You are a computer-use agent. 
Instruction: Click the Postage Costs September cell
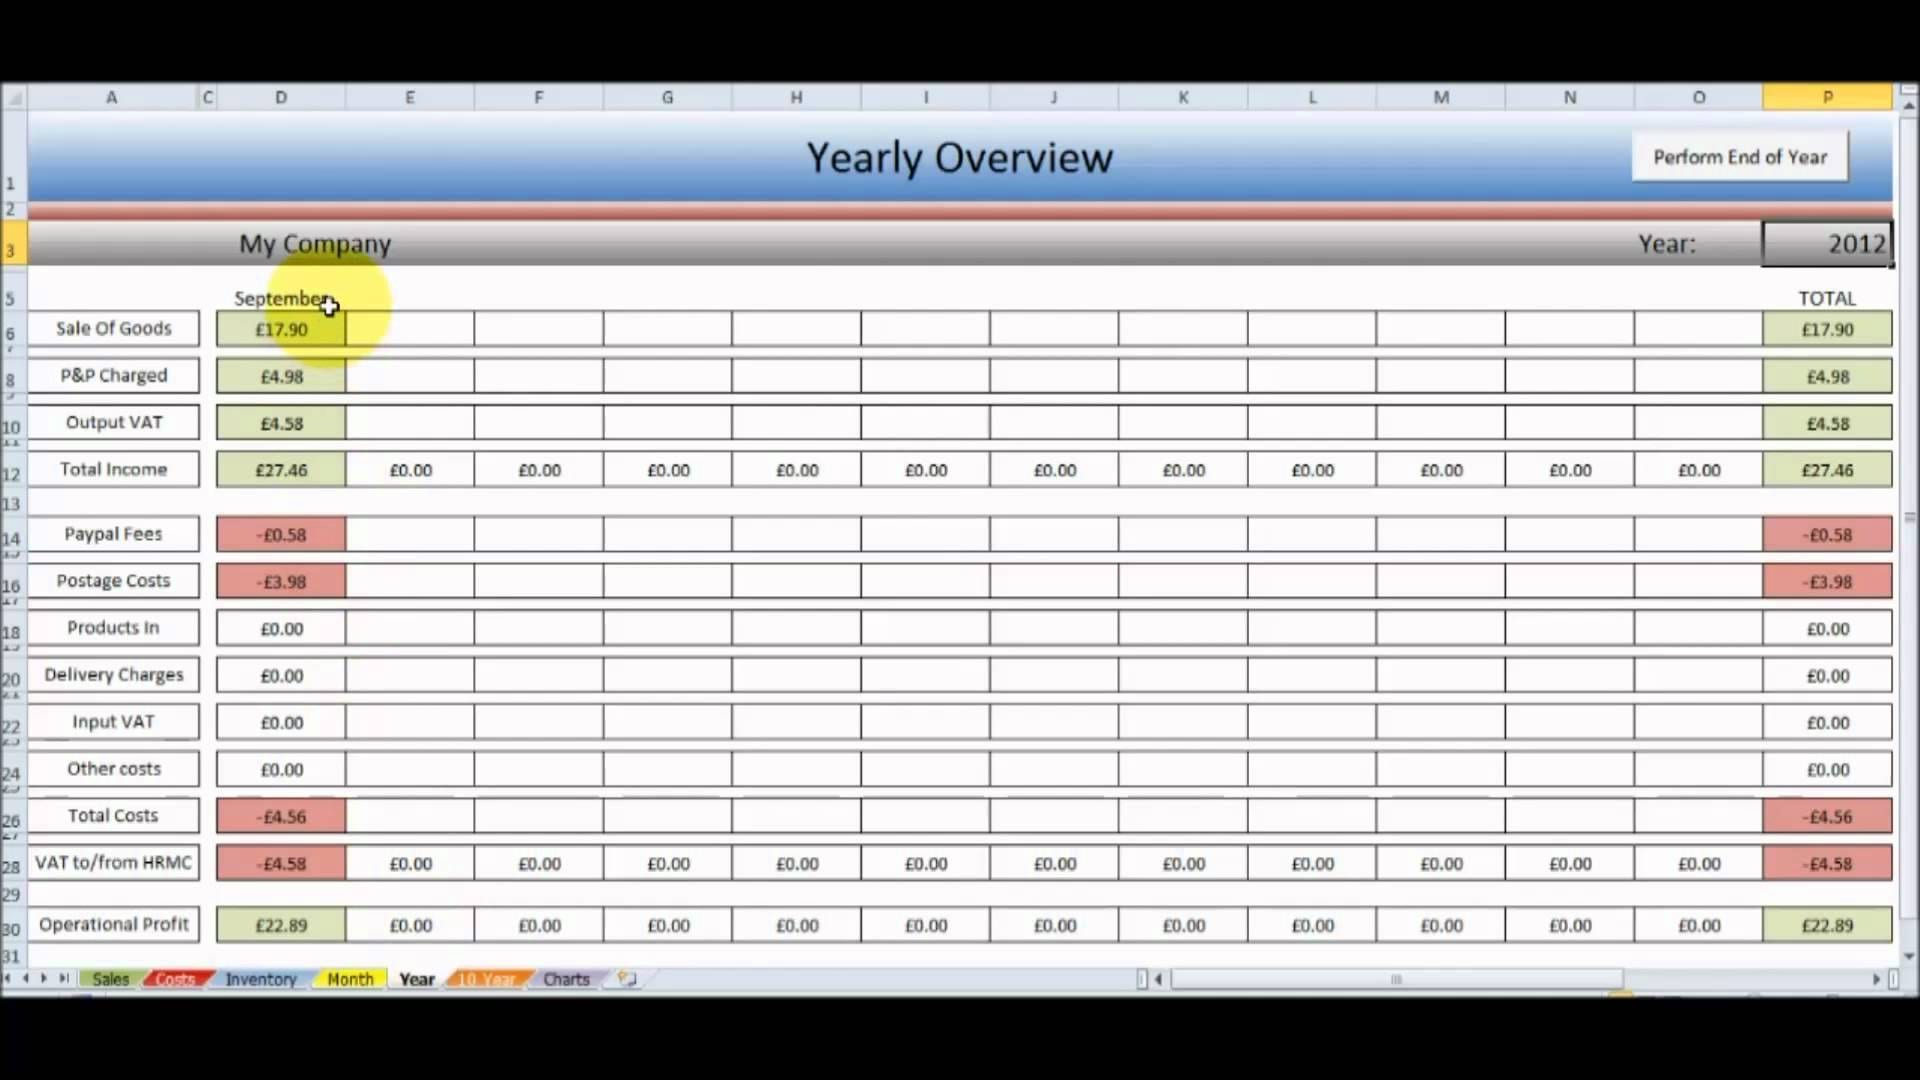click(x=280, y=580)
